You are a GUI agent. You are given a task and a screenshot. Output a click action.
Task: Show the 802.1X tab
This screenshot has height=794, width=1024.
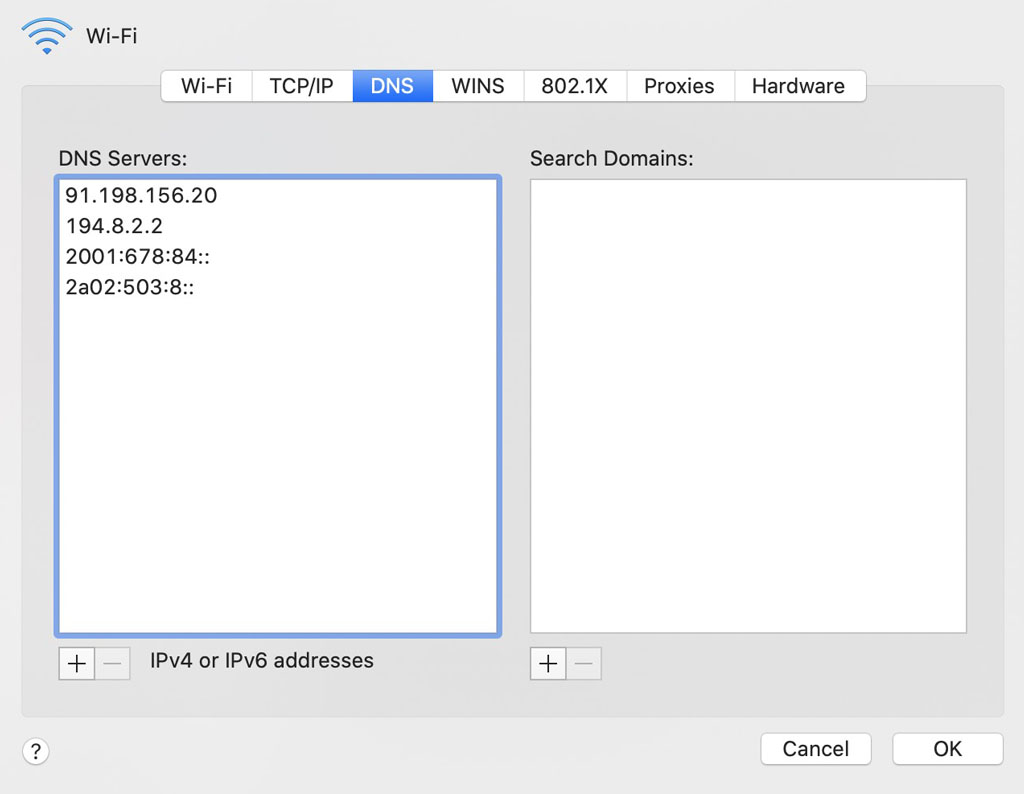[x=574, y=86]
